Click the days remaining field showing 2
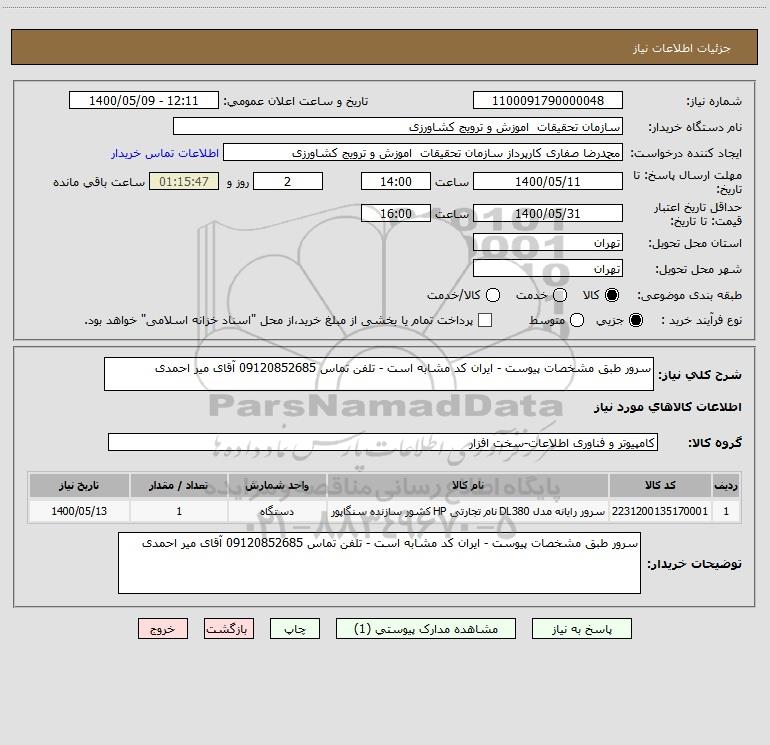The width and height of the screenshot is (770, 745). [x=288, y=181]
